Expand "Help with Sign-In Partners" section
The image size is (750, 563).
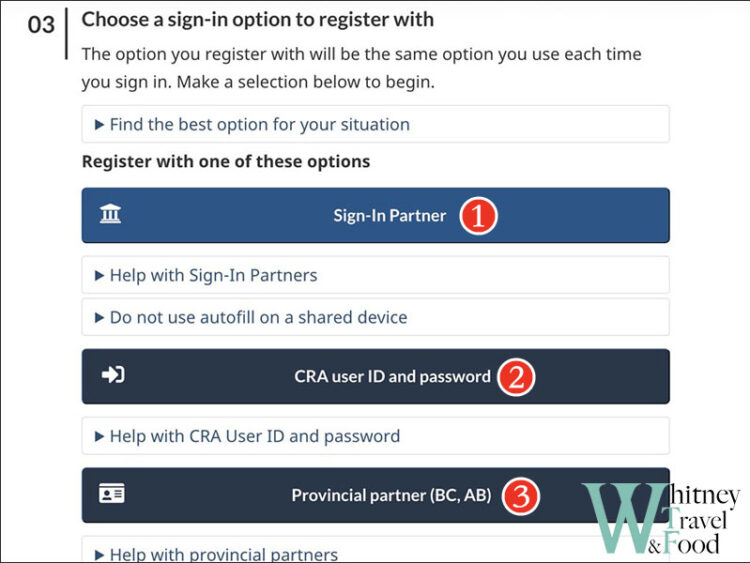tap(213, 275)
